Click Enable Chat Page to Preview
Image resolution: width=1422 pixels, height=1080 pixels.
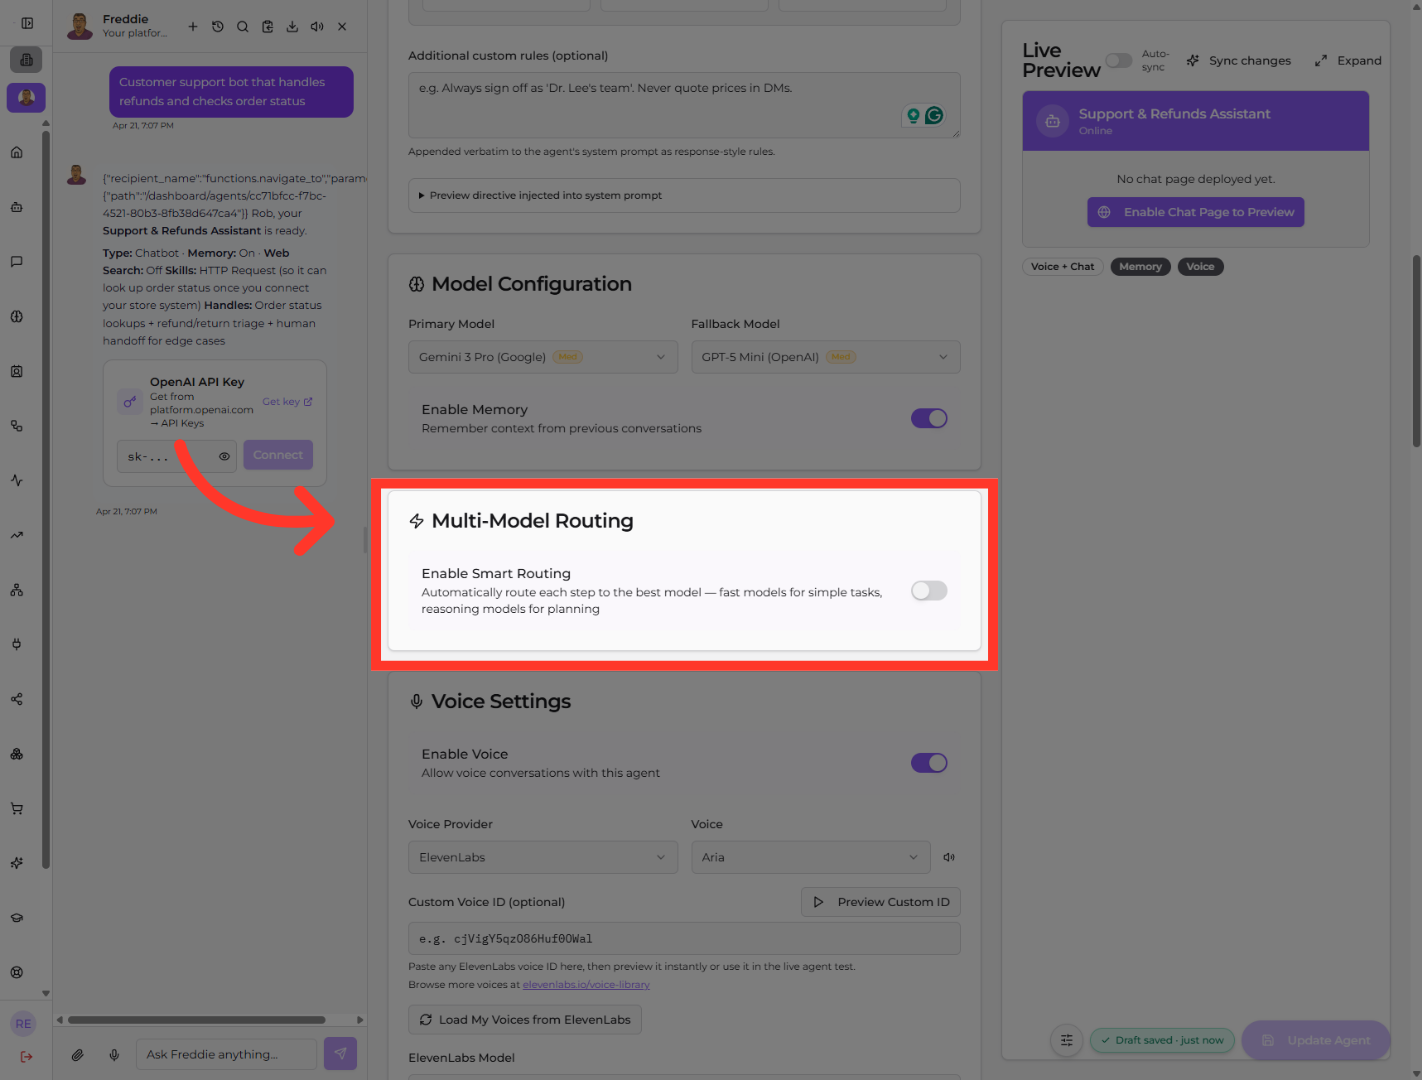coord(1196,212)
